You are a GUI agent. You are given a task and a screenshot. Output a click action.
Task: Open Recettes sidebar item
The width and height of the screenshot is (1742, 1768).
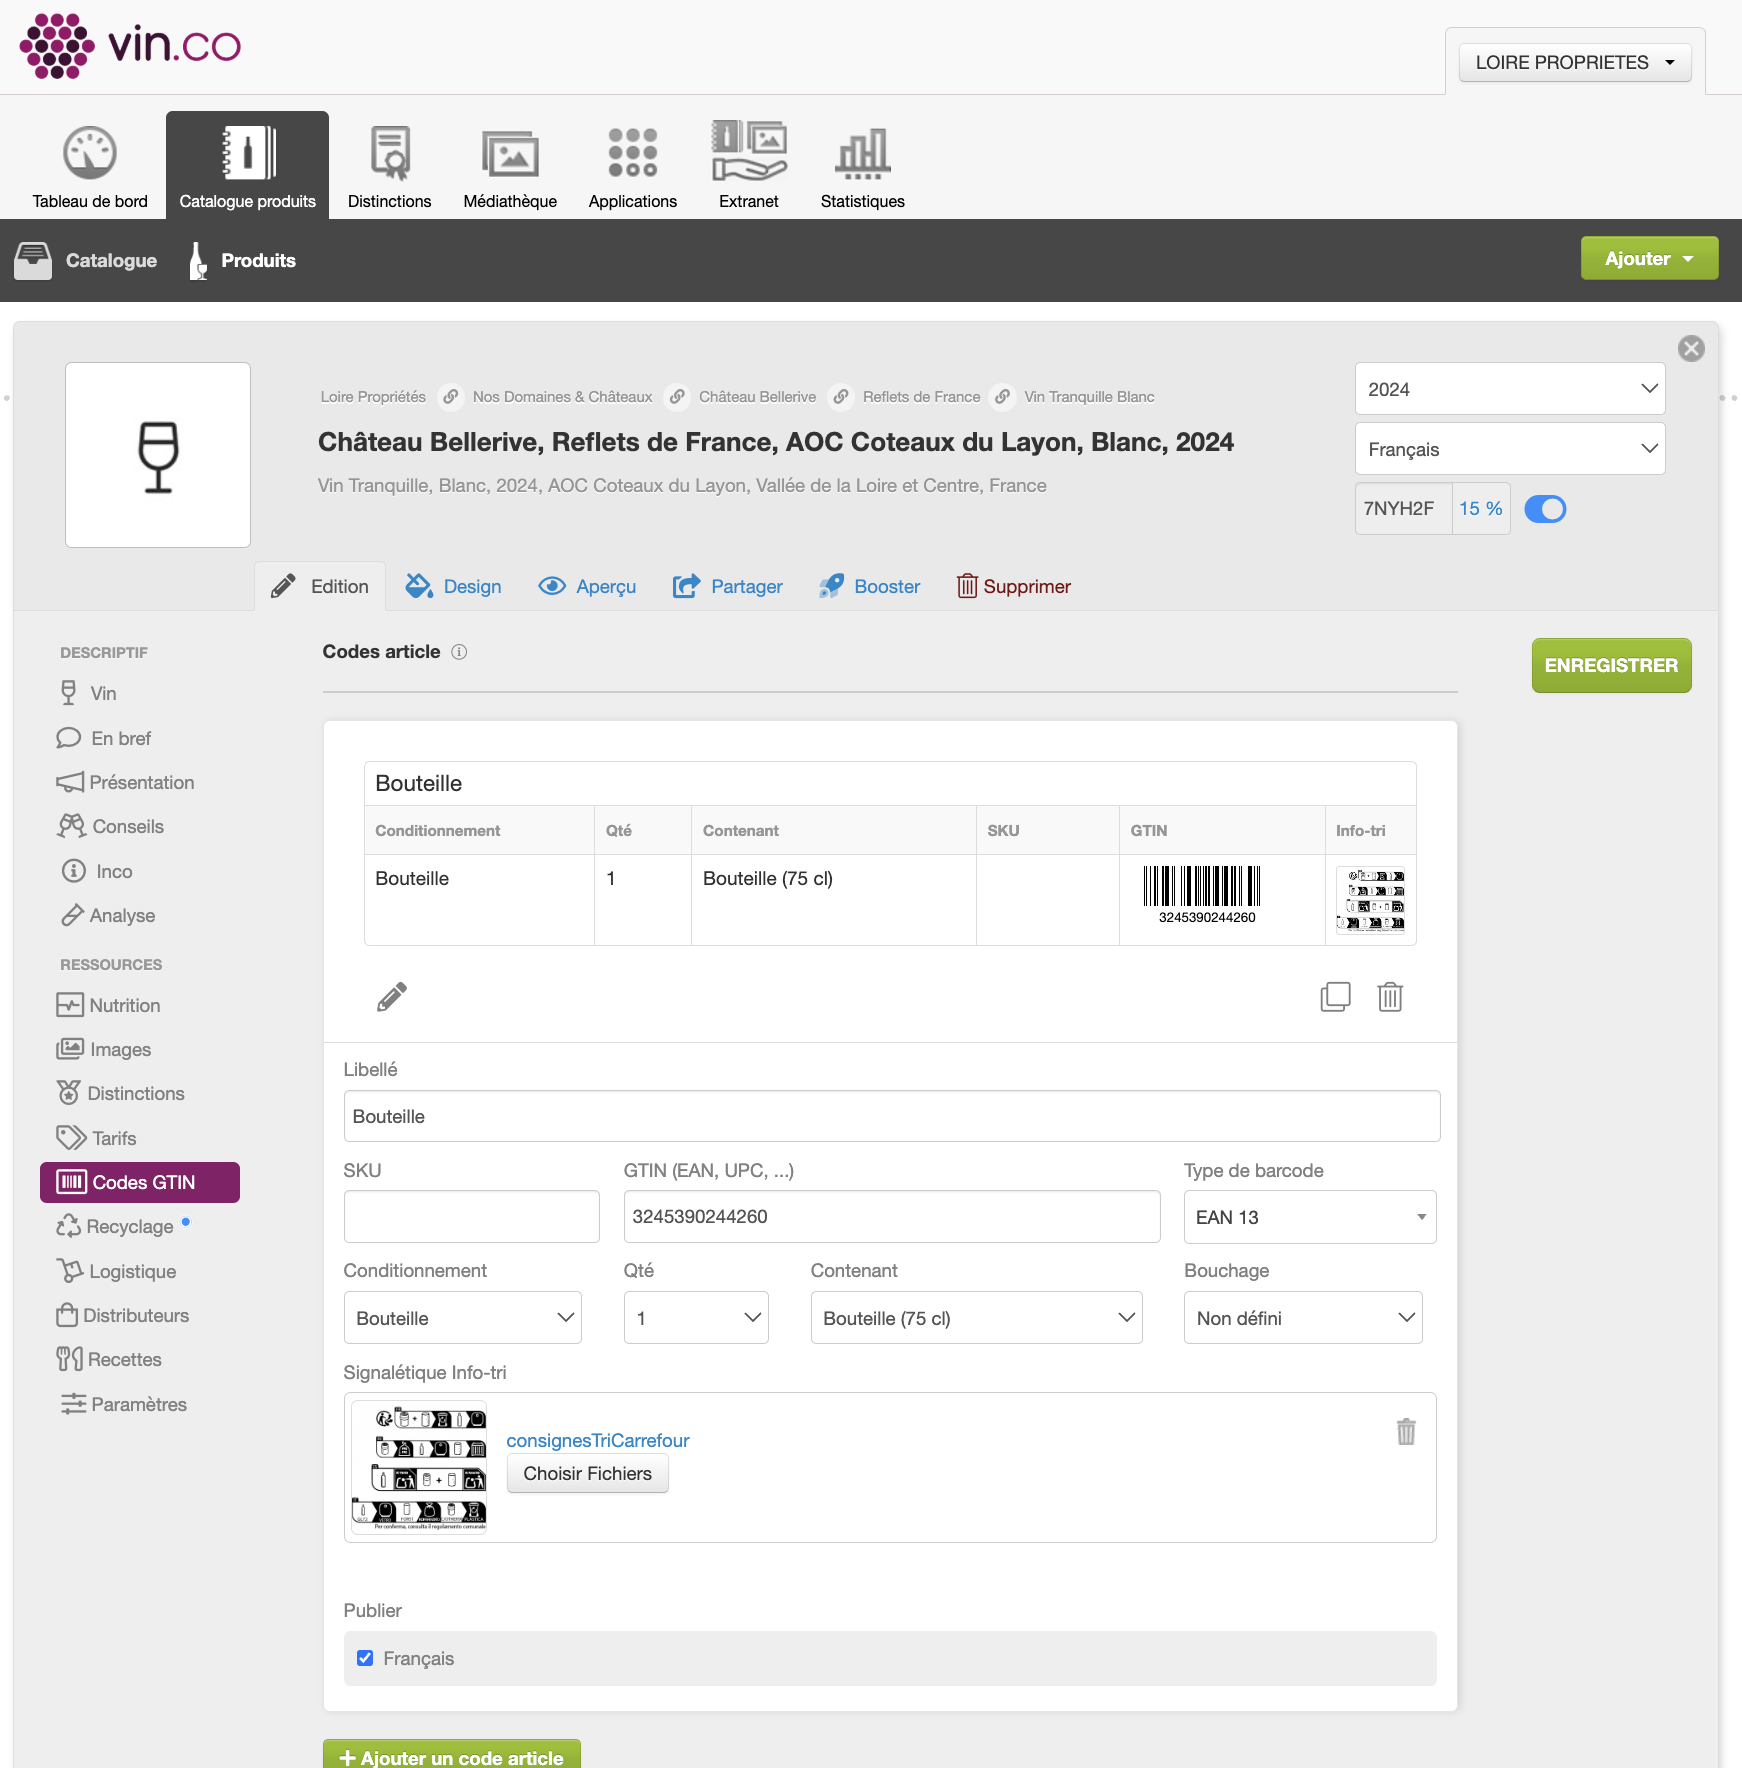point(110,1359)
